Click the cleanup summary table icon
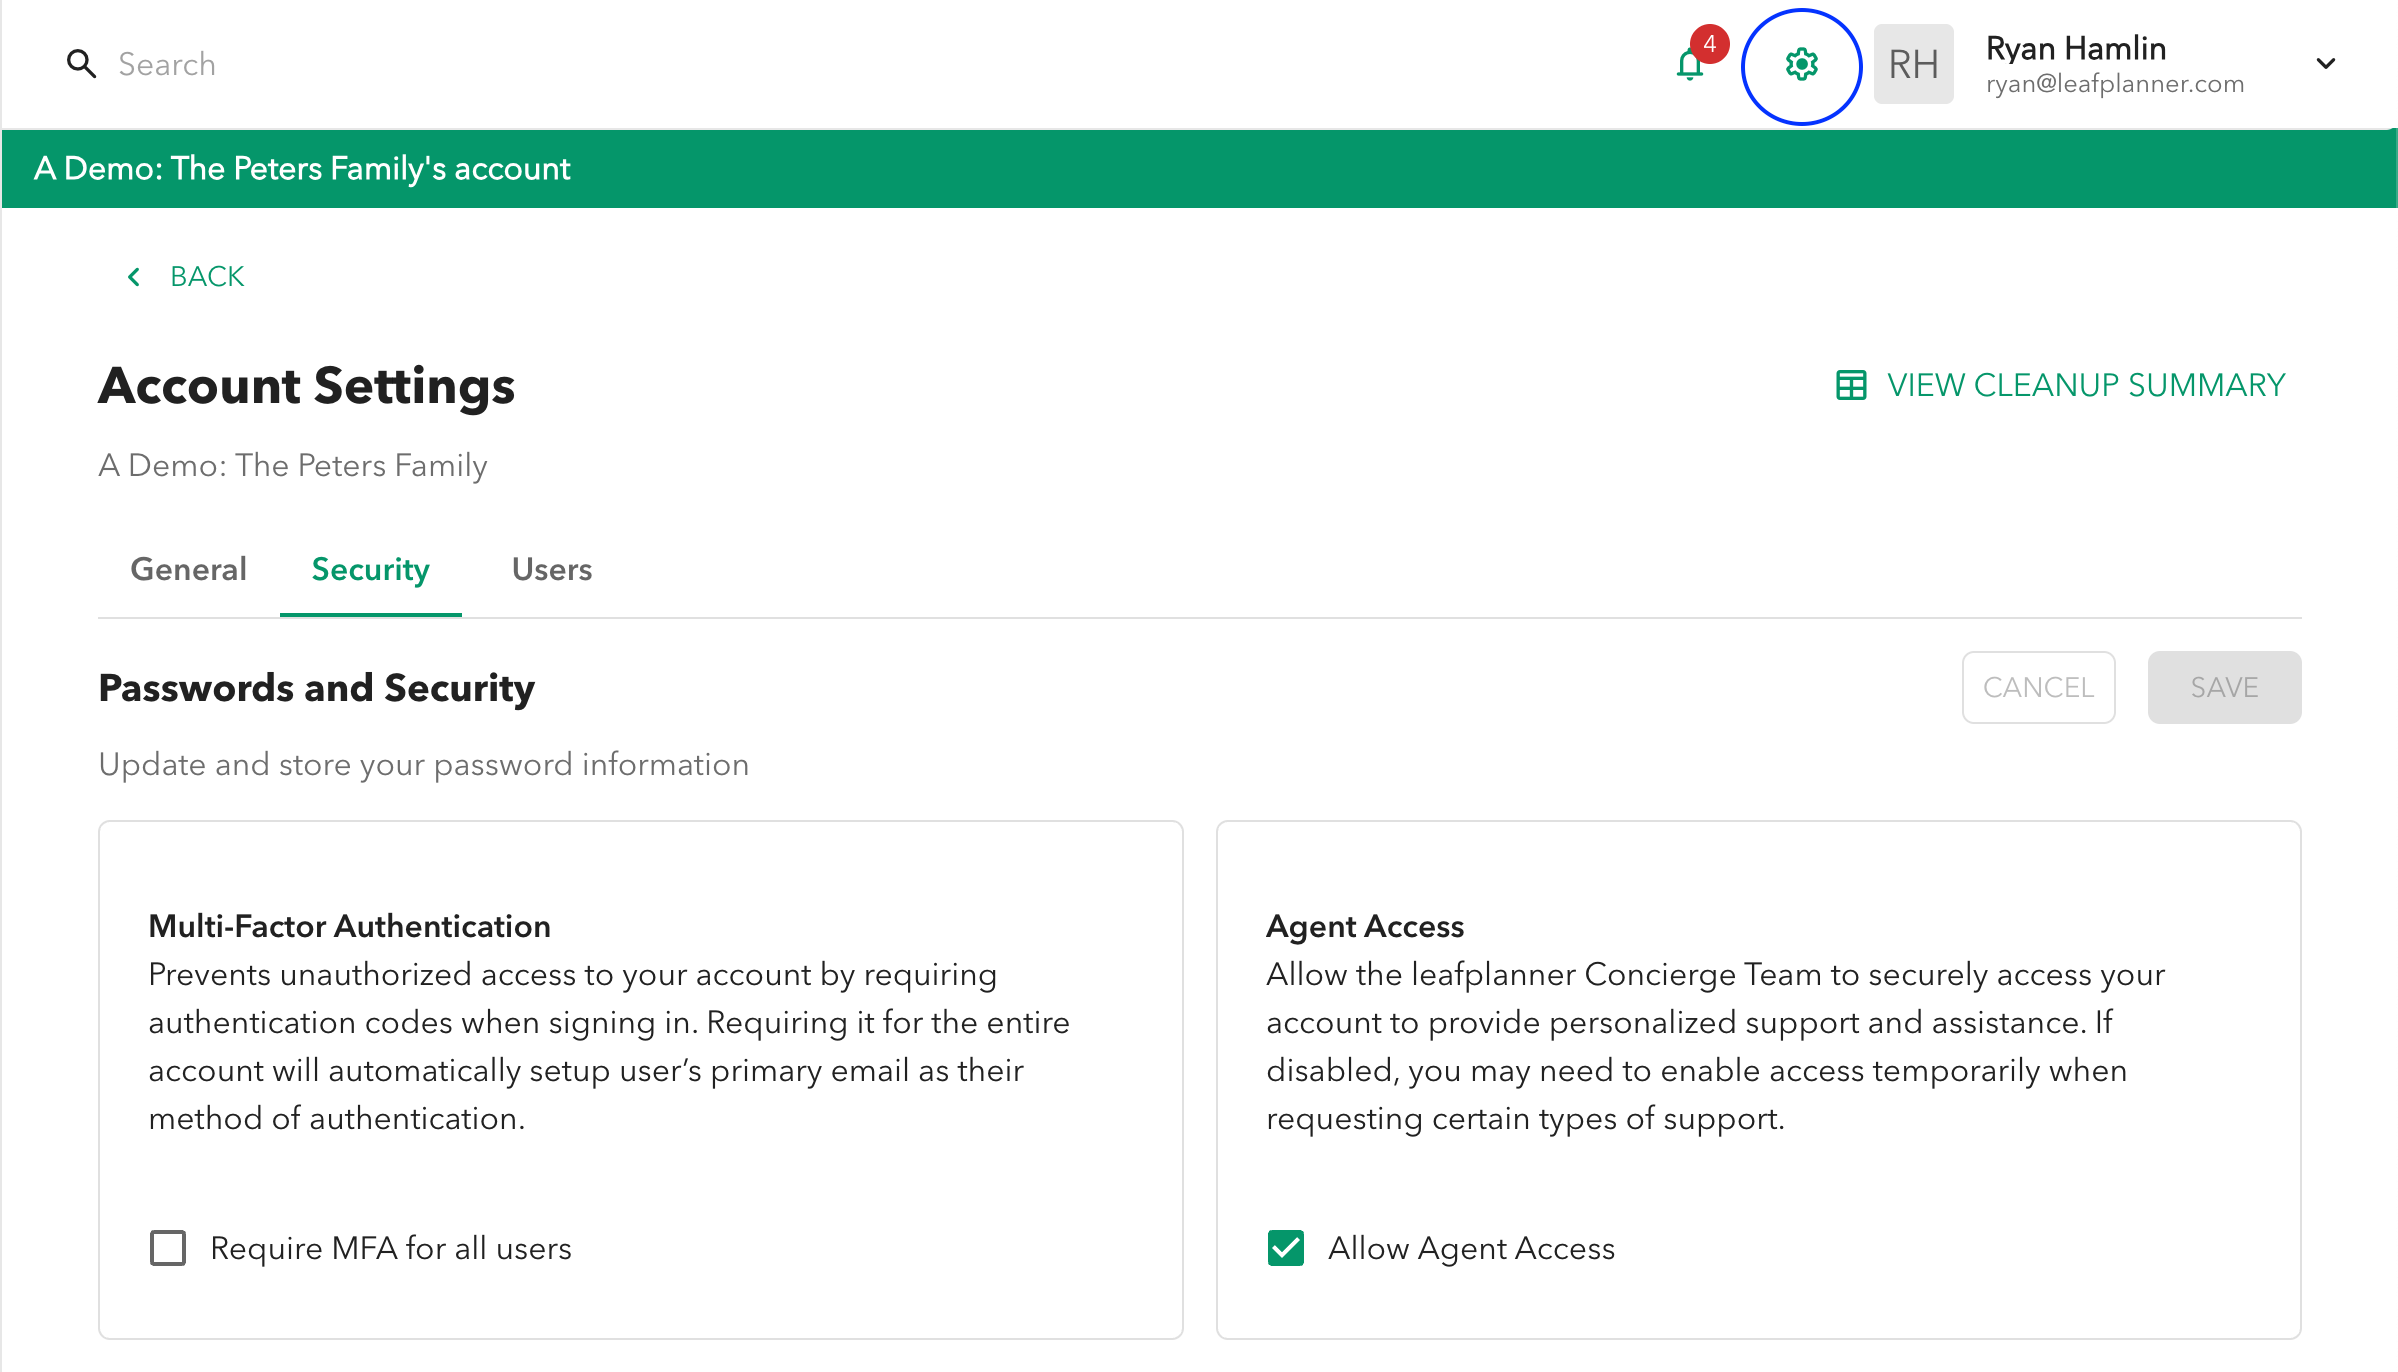 pos(1851,385)
